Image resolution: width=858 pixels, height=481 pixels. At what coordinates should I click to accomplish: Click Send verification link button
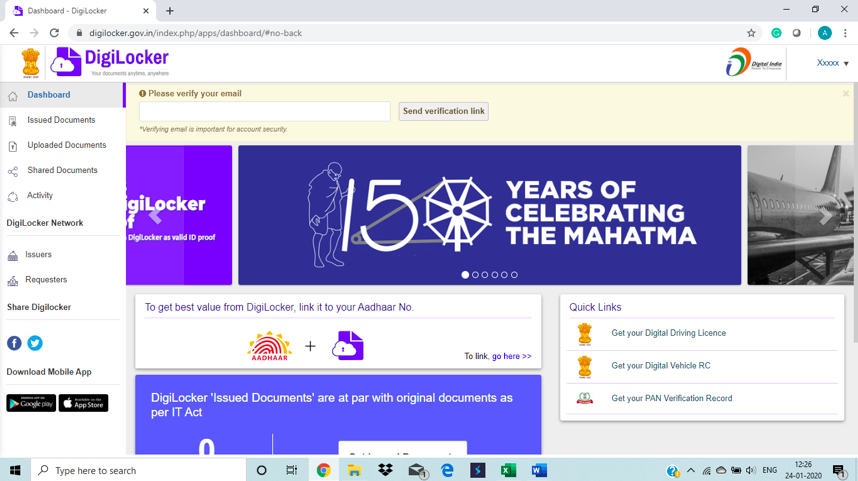(443, 111)
